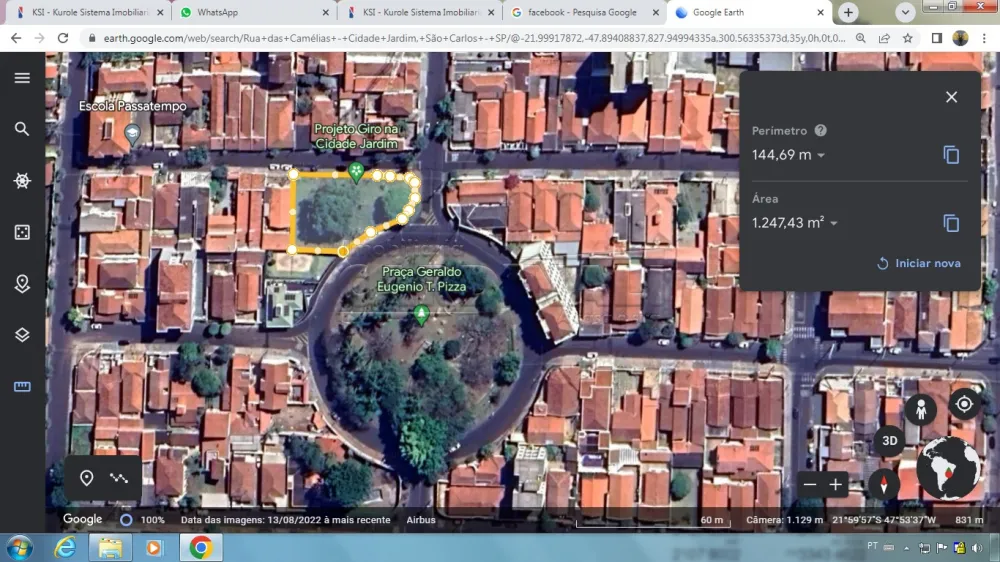The height and width of the screenshot is (562, 1000).
Task: Activate Pegman Street View mode
Action: pyautogui.click(x=920, y=409)
